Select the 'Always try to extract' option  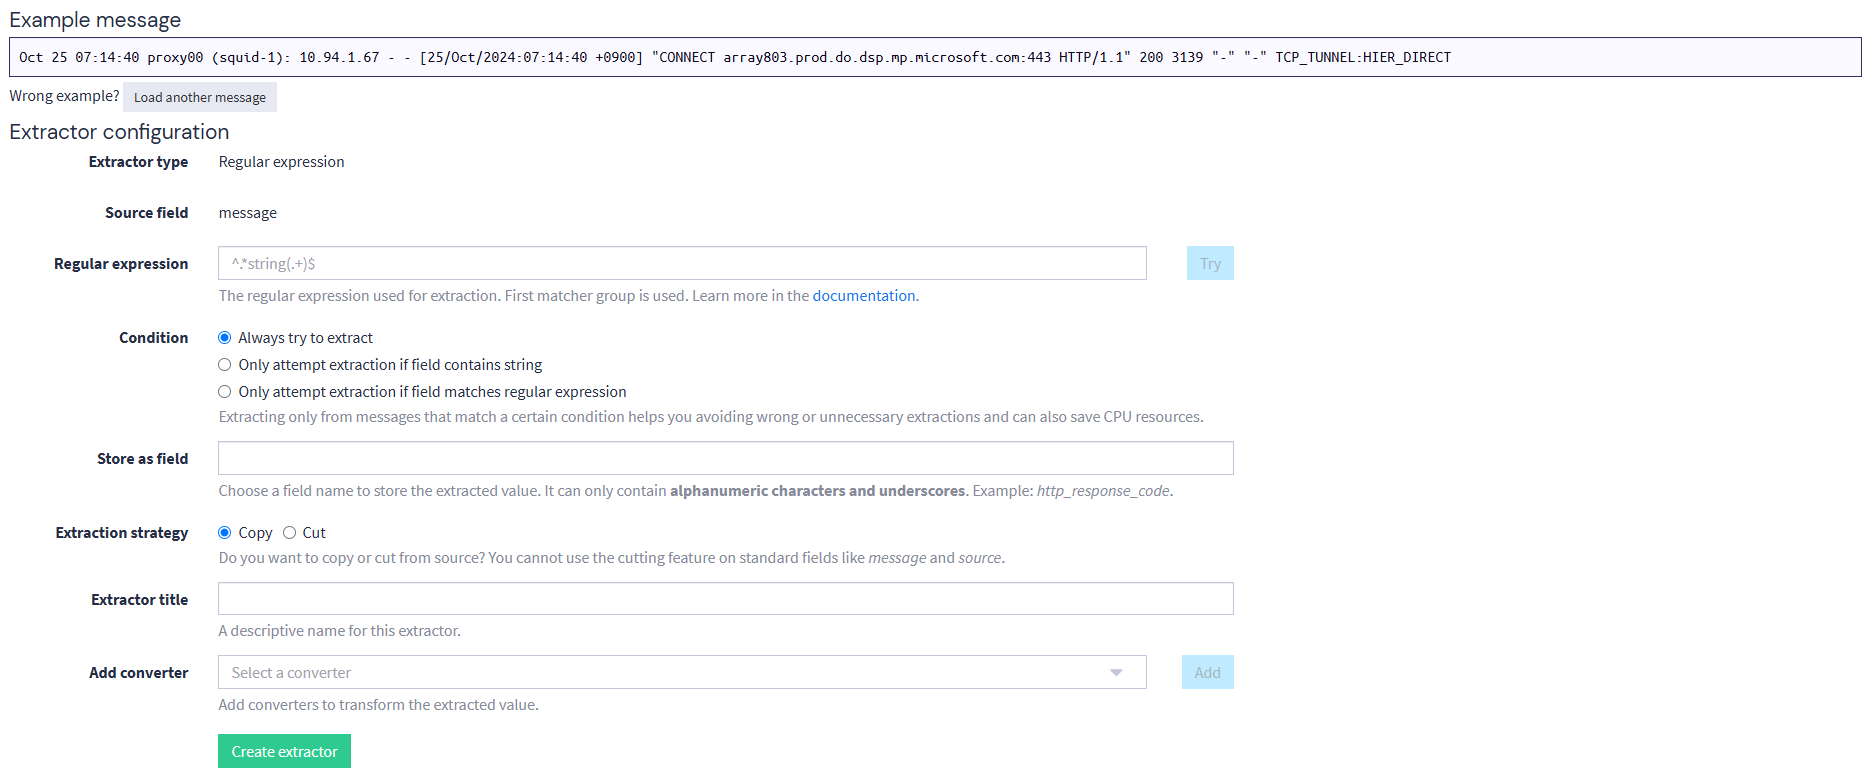[225, 338]
